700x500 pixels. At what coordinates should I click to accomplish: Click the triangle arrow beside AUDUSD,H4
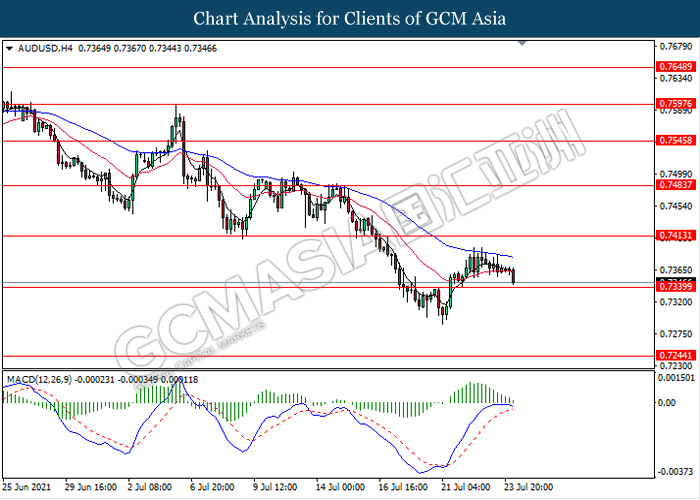9,47
